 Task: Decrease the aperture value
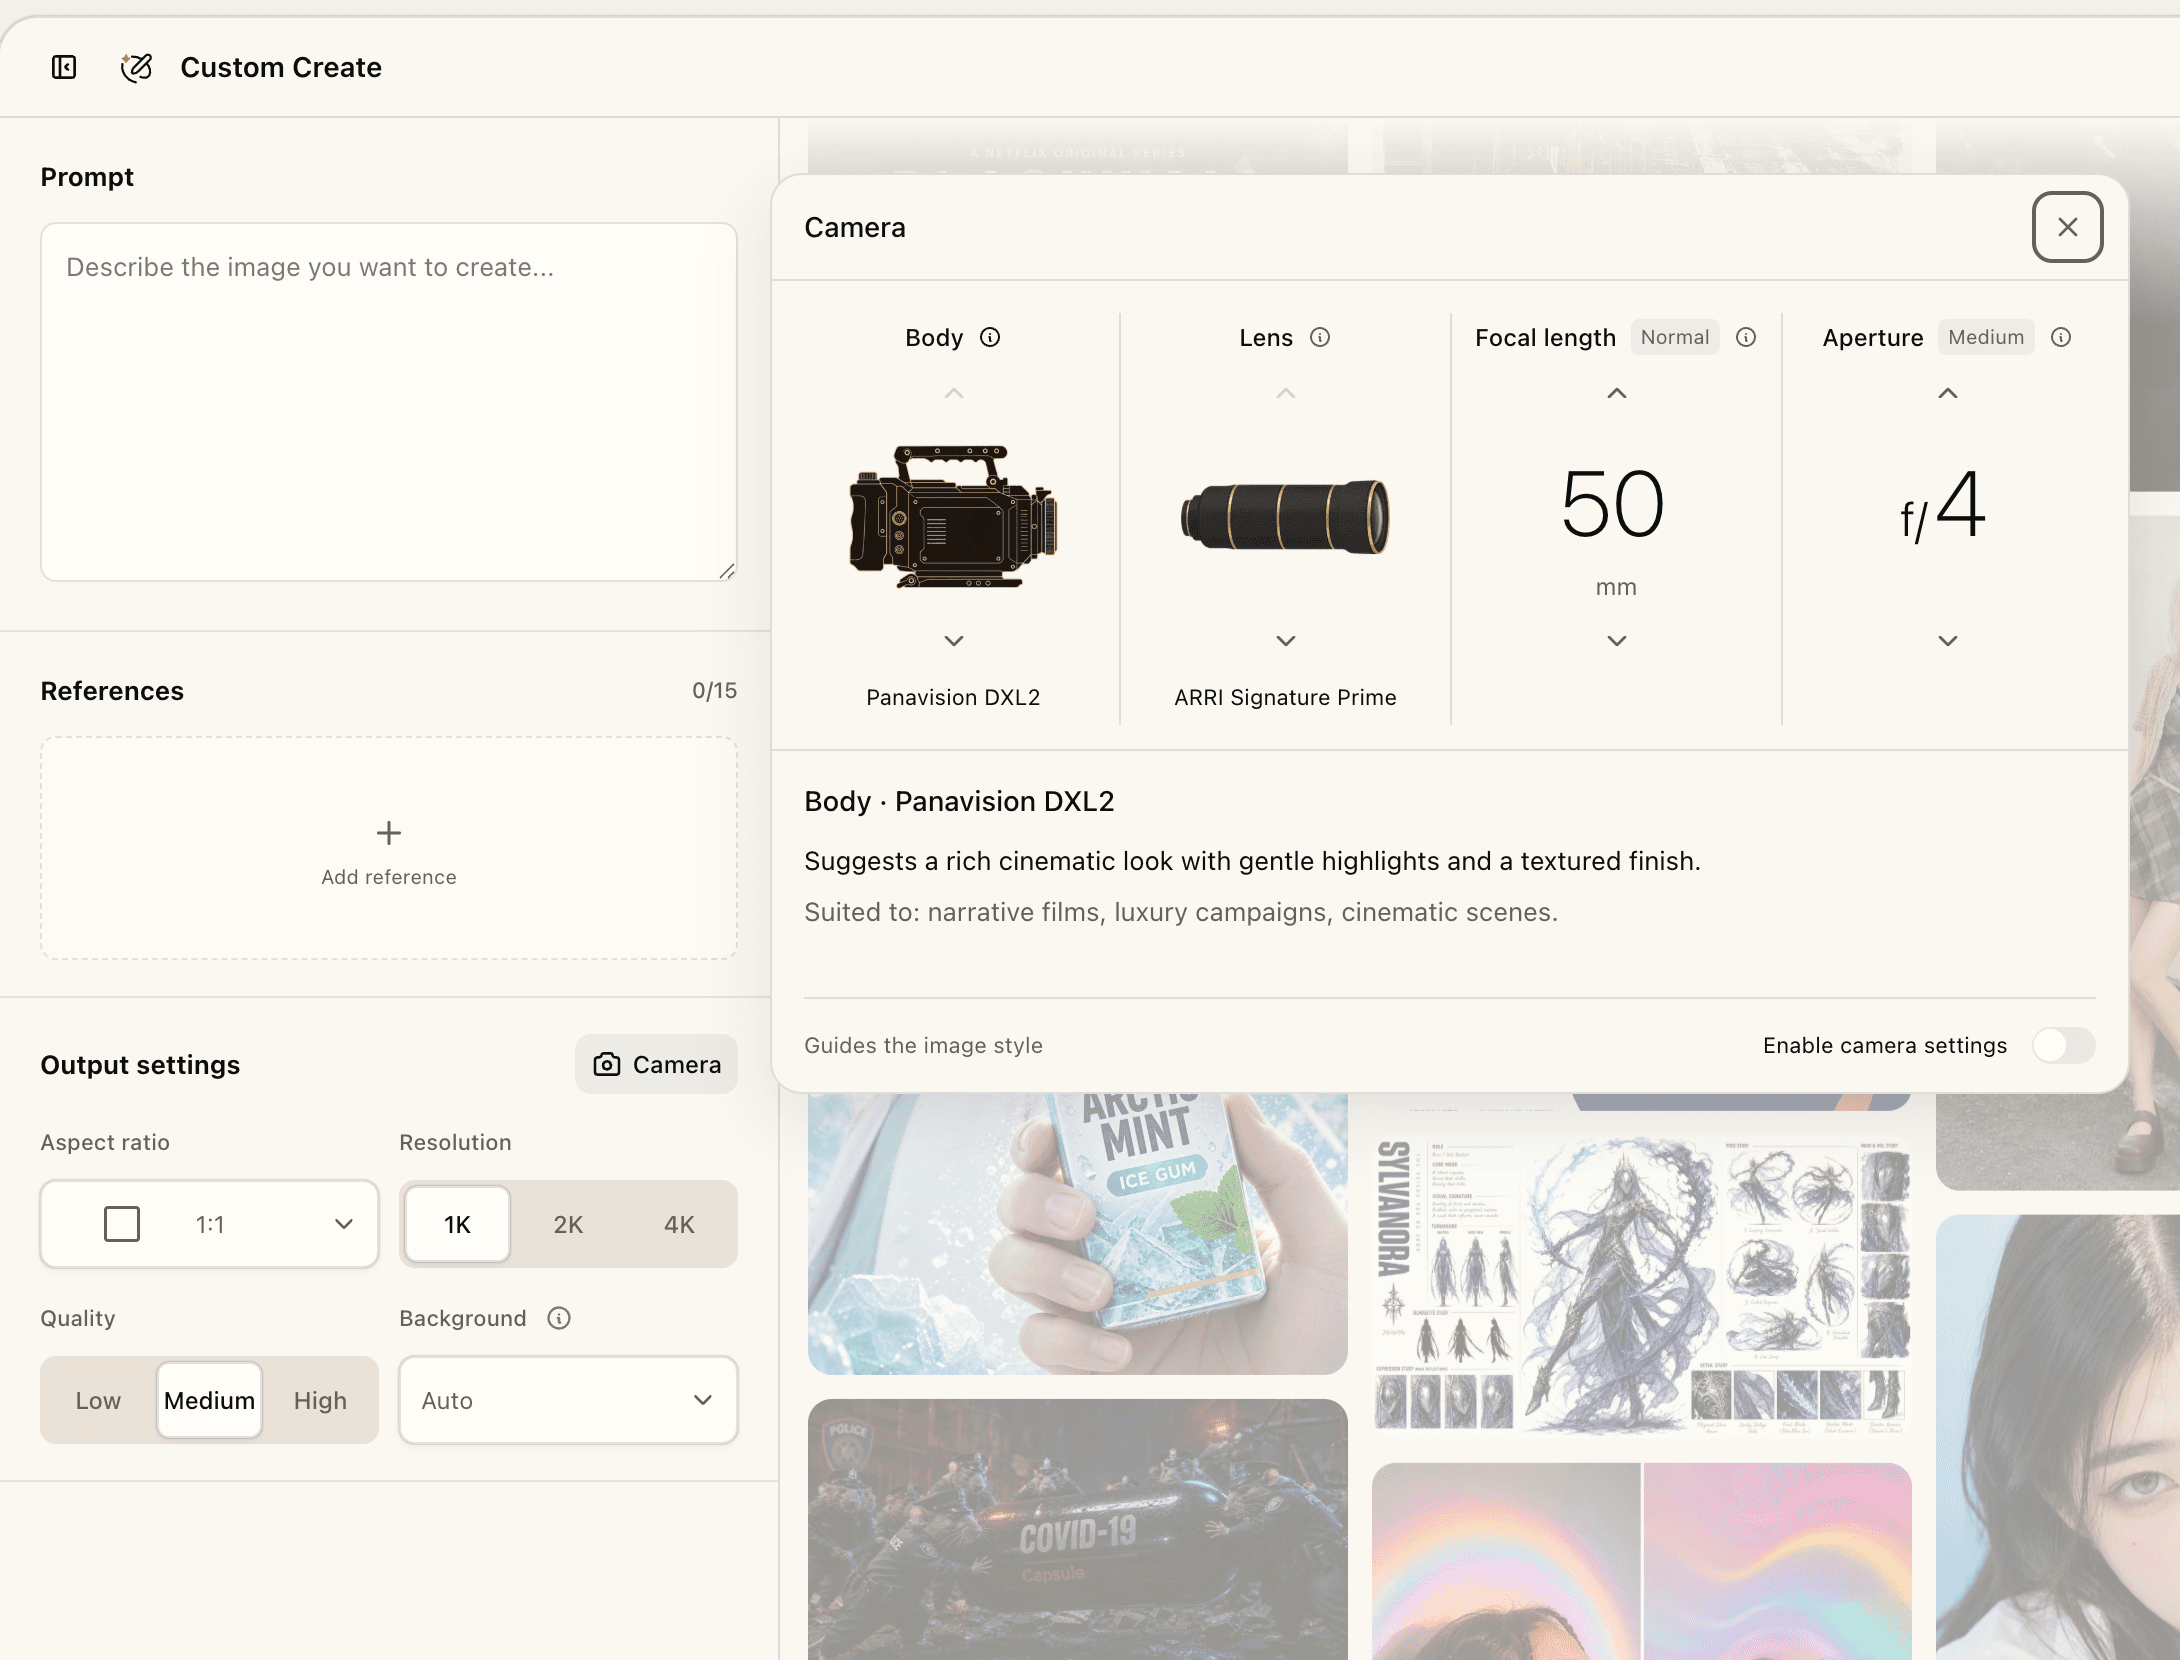pyautogui.click(x=1948, y=640)
